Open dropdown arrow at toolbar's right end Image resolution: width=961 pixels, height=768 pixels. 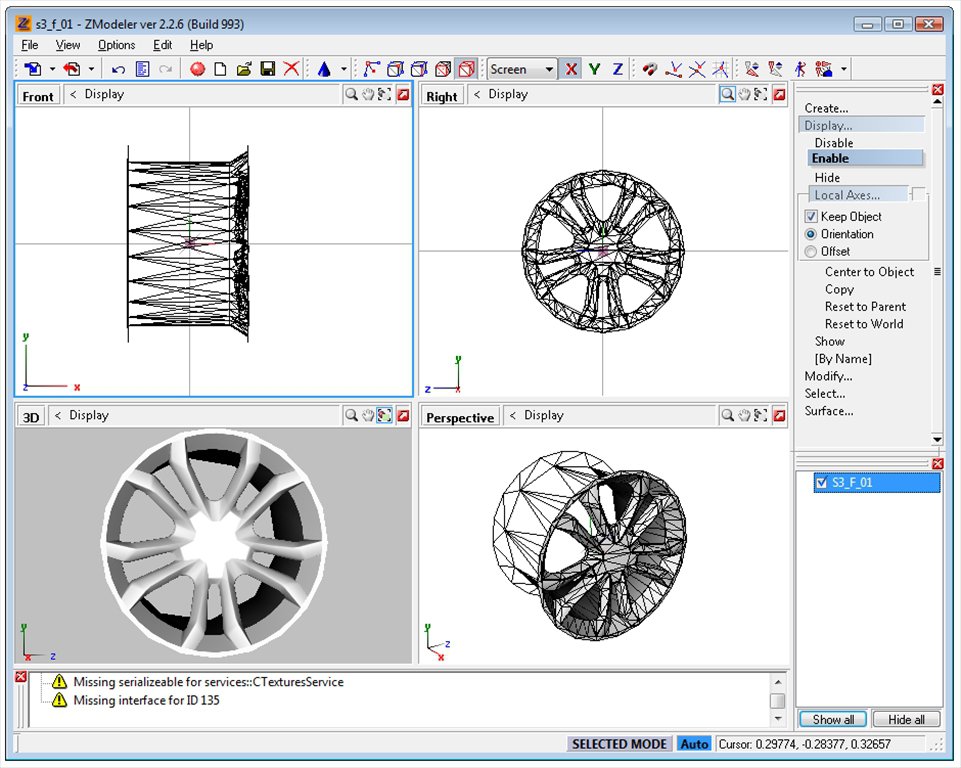844,69
